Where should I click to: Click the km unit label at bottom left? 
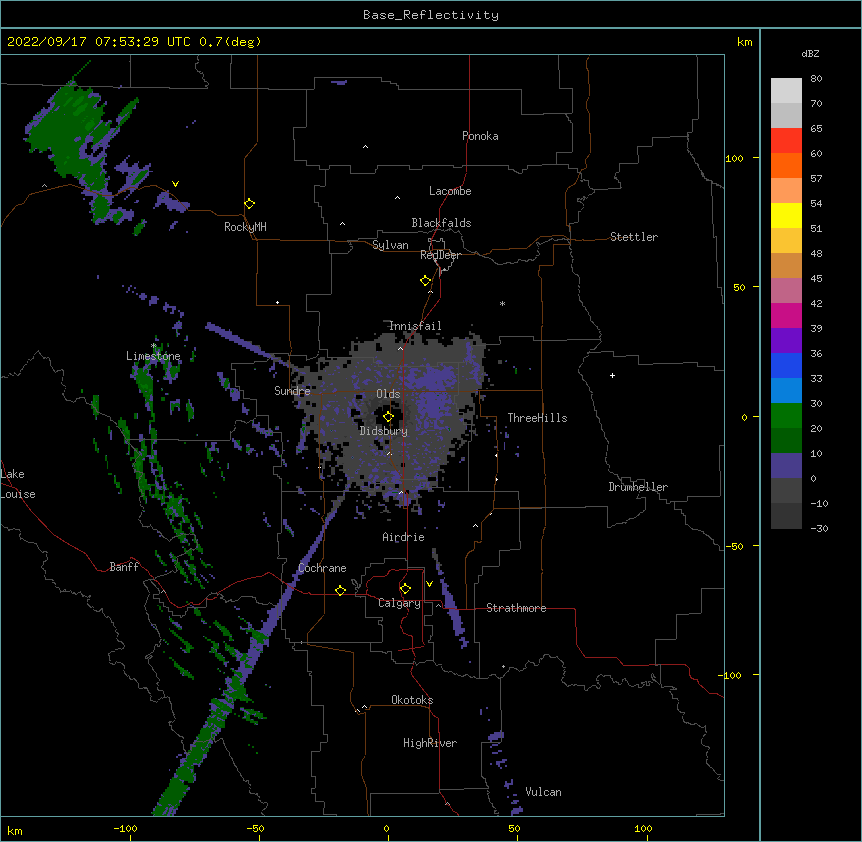coord(15,830)
